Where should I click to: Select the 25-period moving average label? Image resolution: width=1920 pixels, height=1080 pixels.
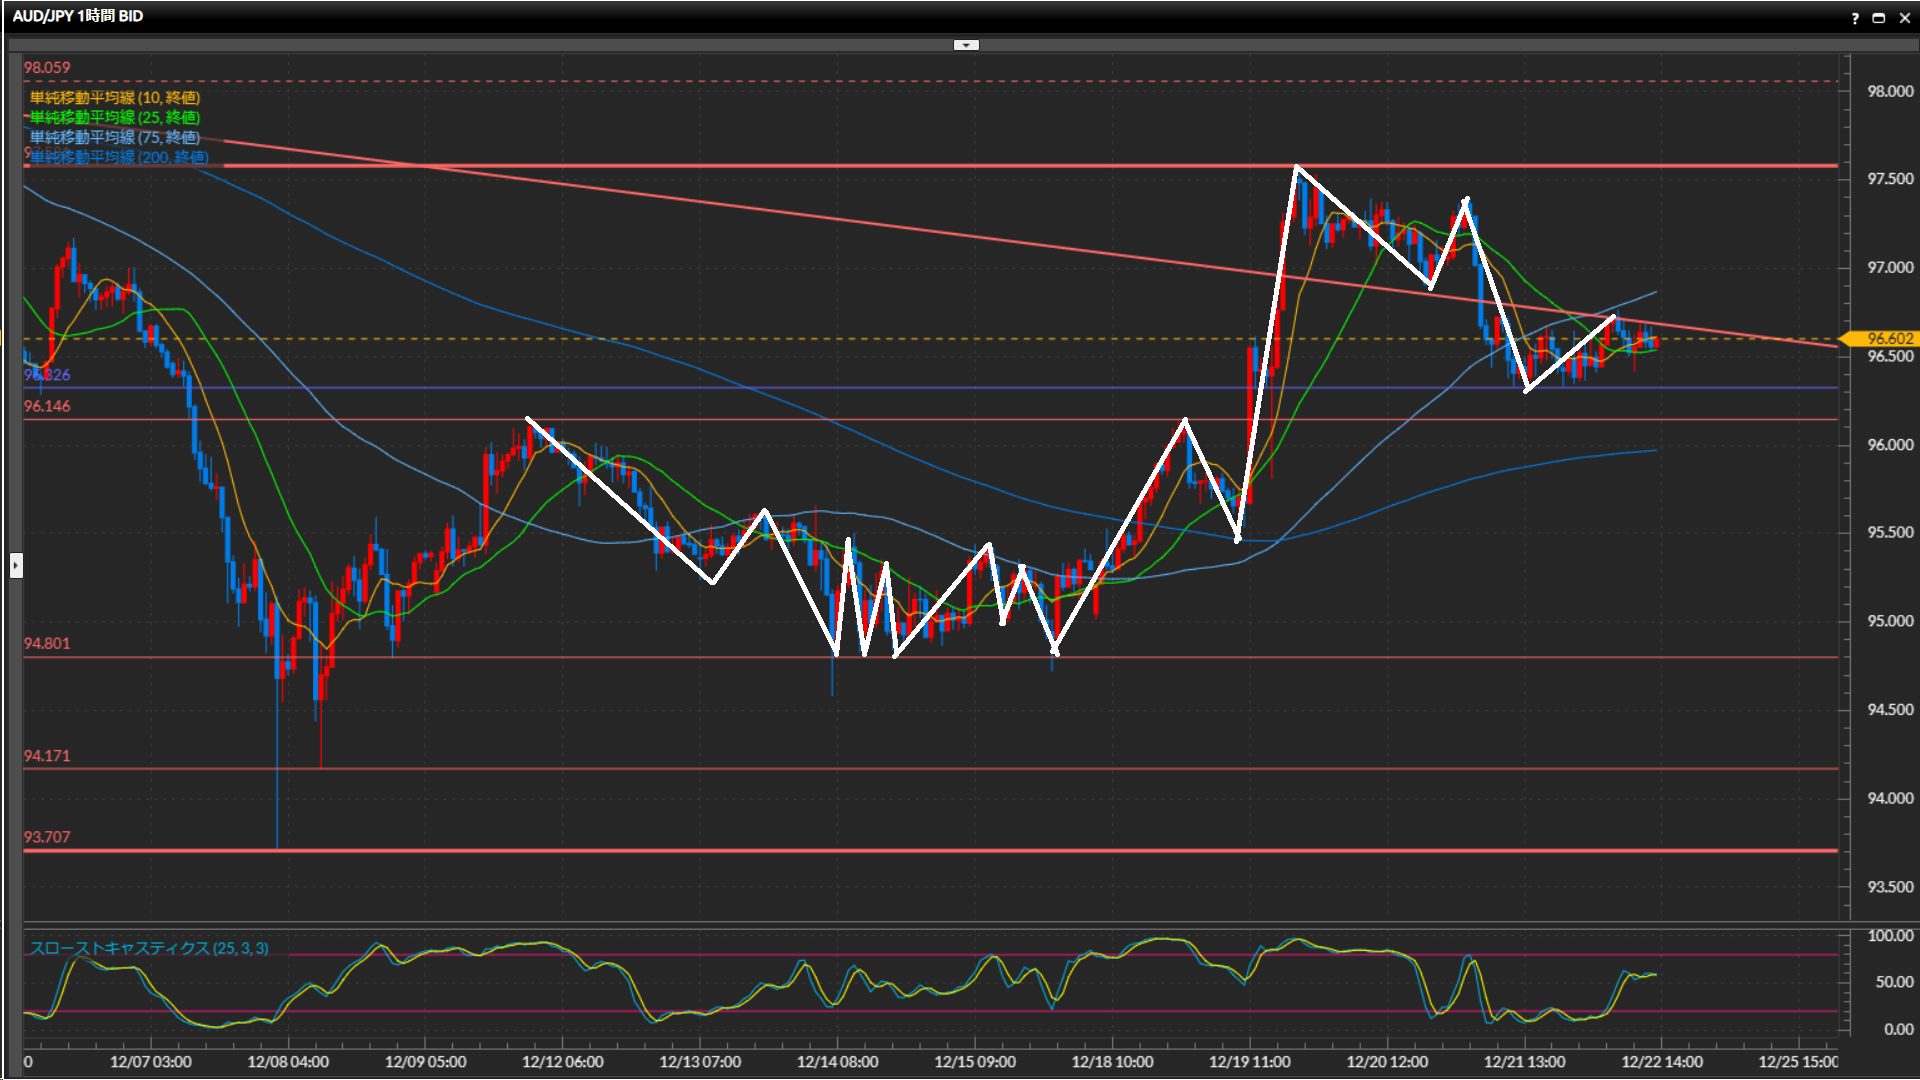click(115, 118)
